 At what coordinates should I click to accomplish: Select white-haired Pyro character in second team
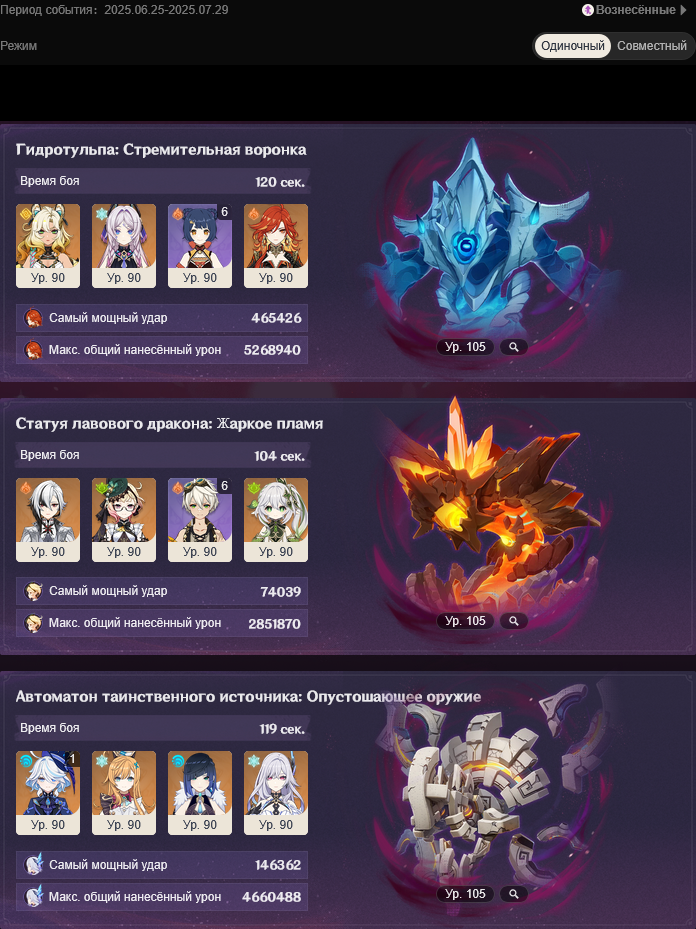48,520
